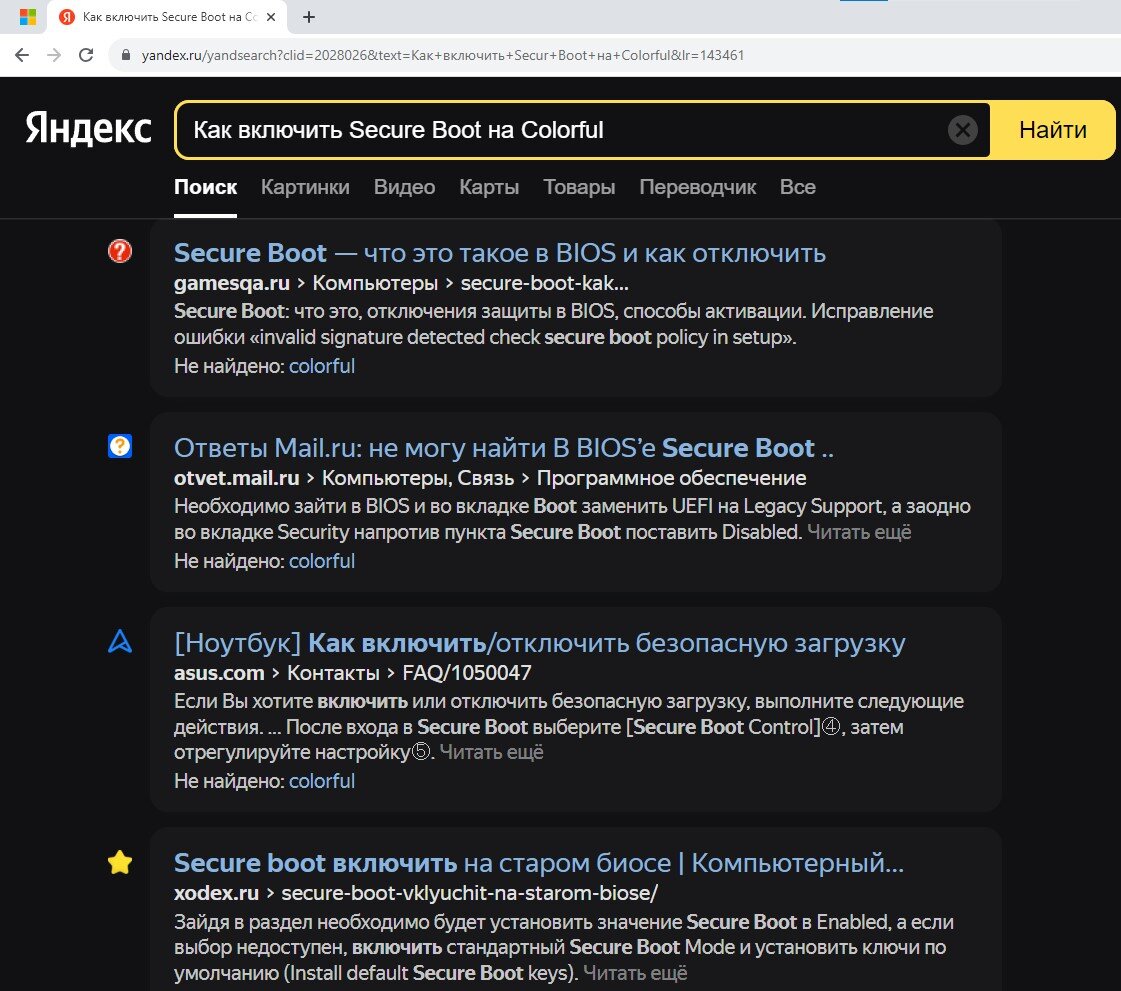
Task: Click the browser forward arrow
Action: point(54,55)
